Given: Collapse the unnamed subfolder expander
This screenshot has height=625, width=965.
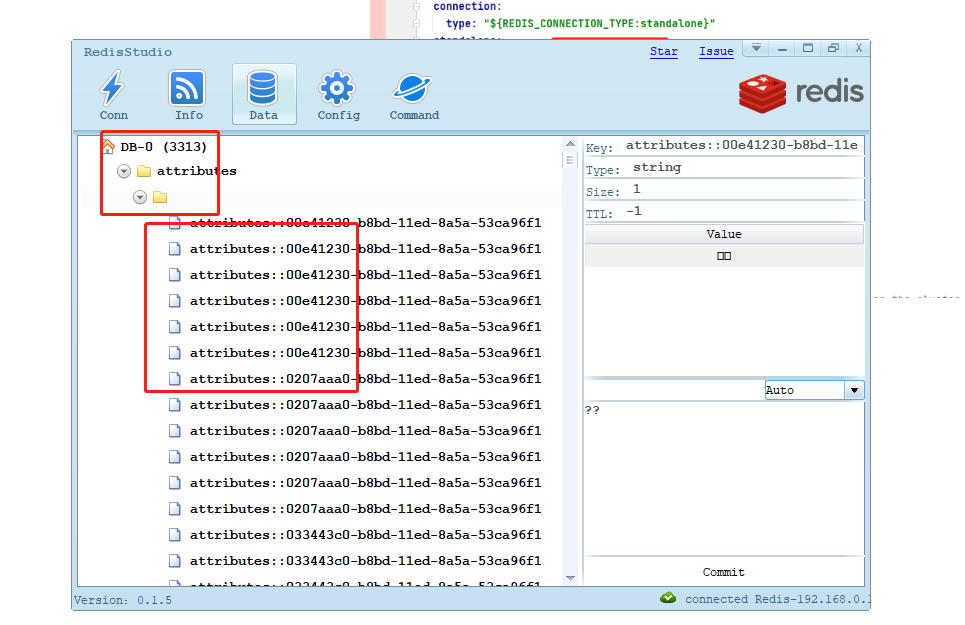Looking at the screenshot, I should (x=140, y=197).
